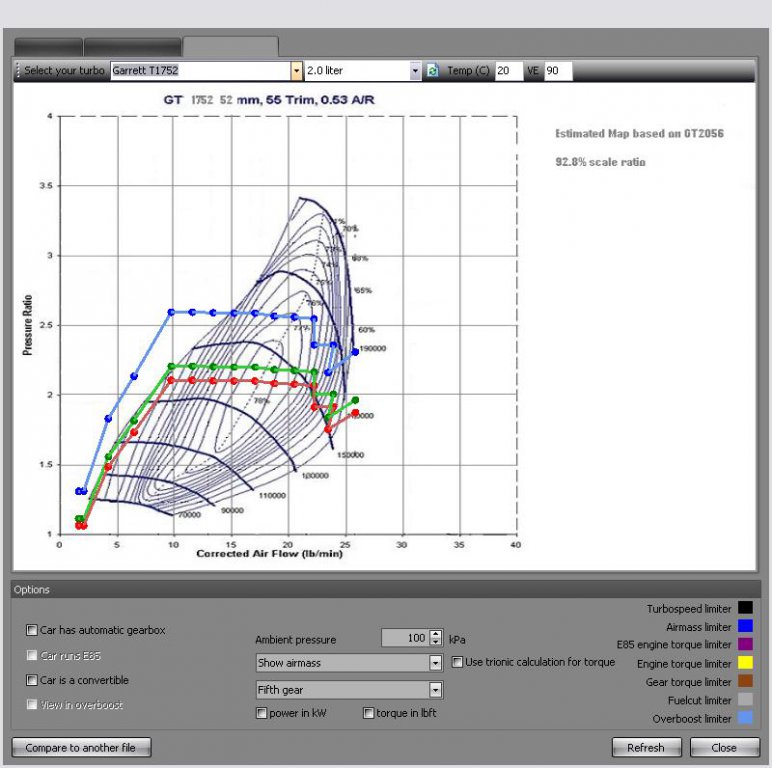Viewport: 772px width, 768px height.
Task: Check 'Use trionic calculation for torque'
Action: tap(457, 662)
